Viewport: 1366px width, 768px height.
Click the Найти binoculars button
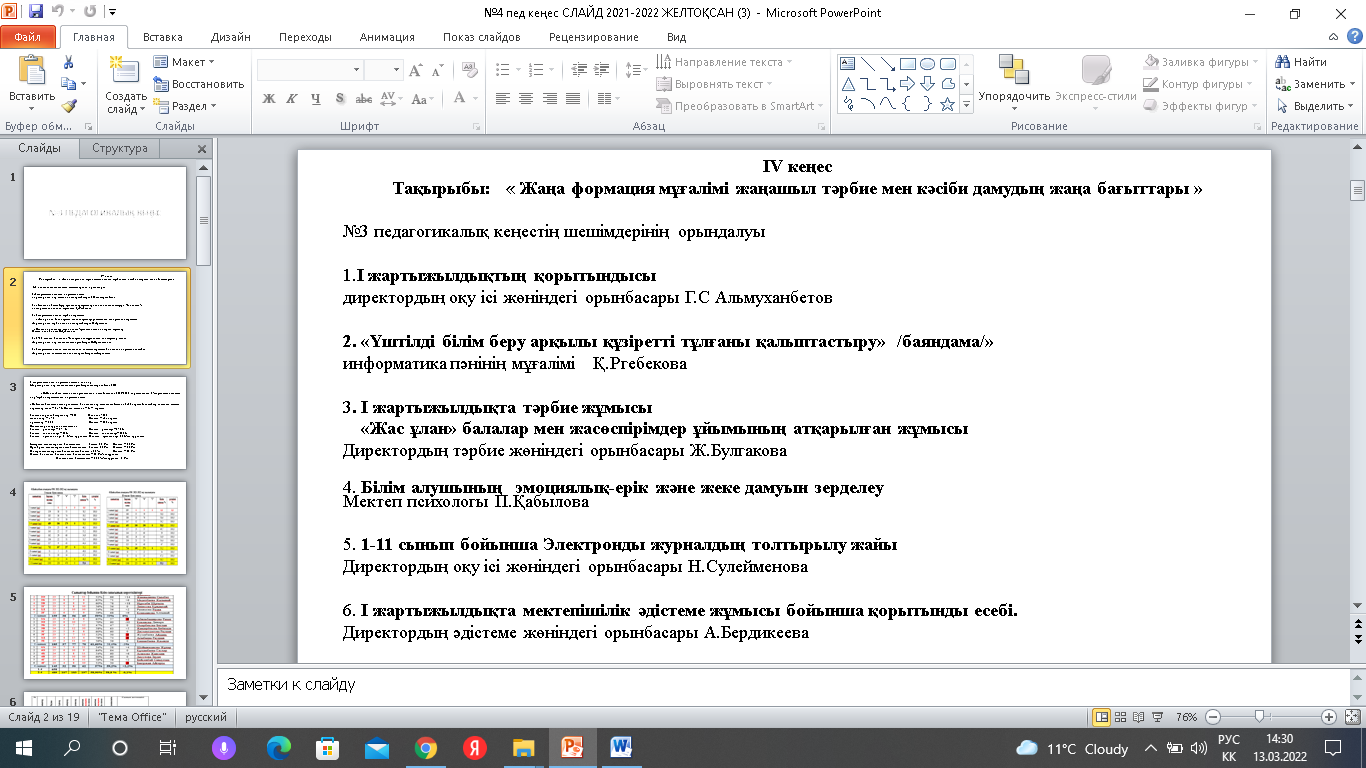1301,62
